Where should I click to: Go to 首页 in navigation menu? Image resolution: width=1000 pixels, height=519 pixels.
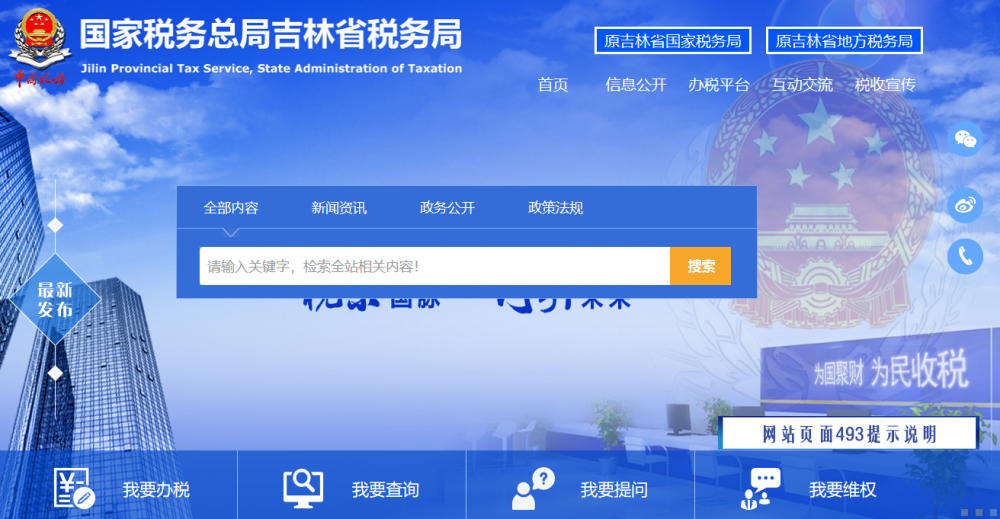coord(552,85)
